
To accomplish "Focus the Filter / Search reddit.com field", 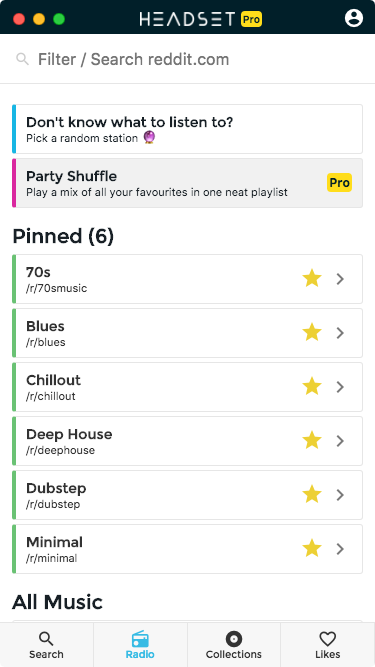I will (188, 59).
